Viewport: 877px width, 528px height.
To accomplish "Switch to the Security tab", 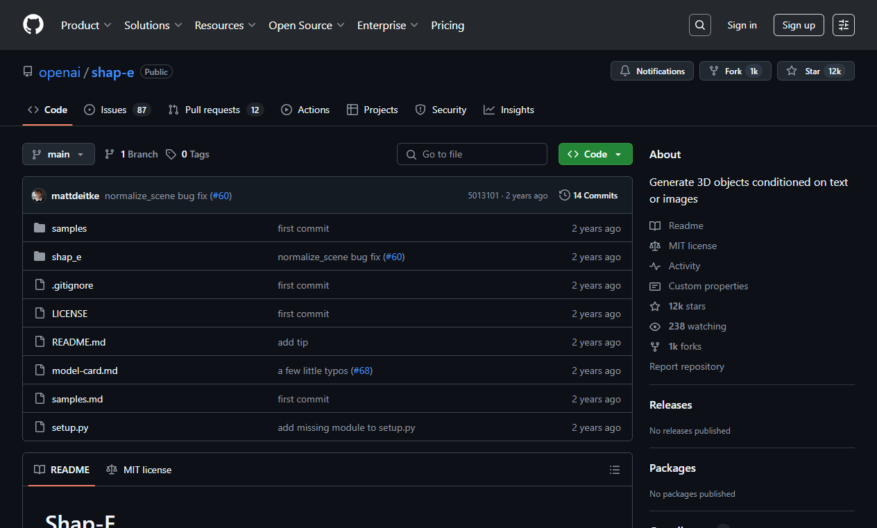I will point(441,110).
